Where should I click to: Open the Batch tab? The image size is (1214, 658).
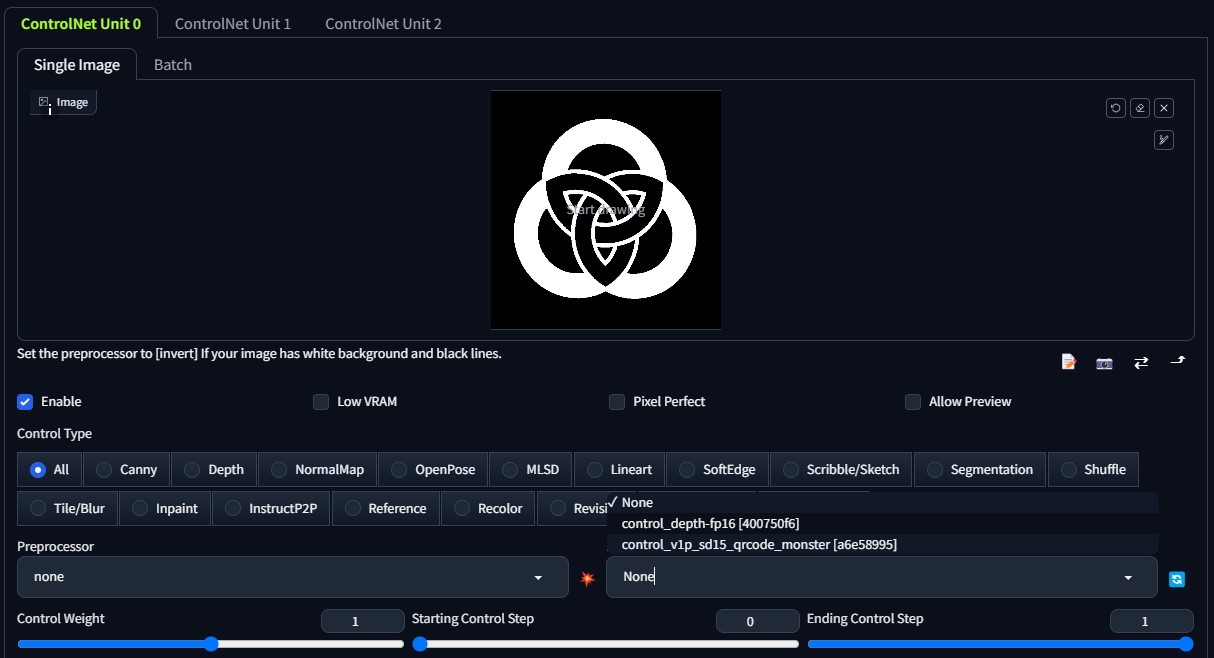(172, 65)
